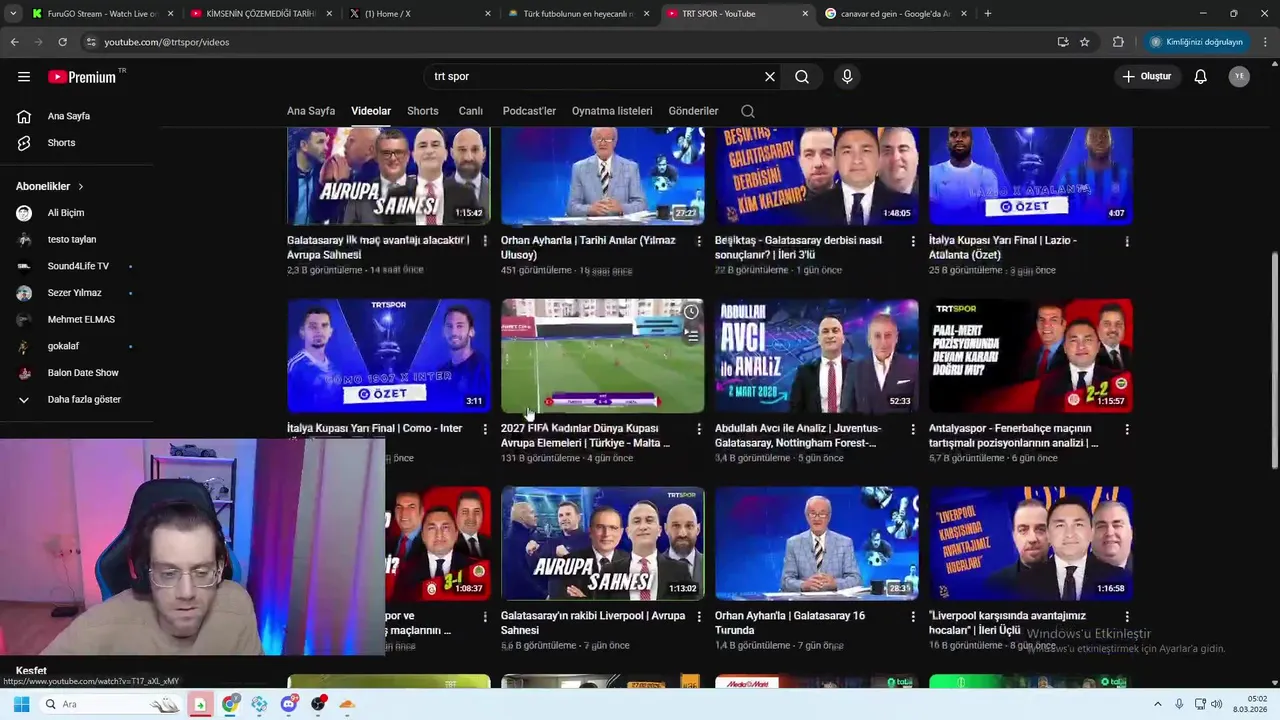The width and height of the screenshot is (1280, 720).
Task: Select the Videolar channel tab
Action: pos(371,111)
